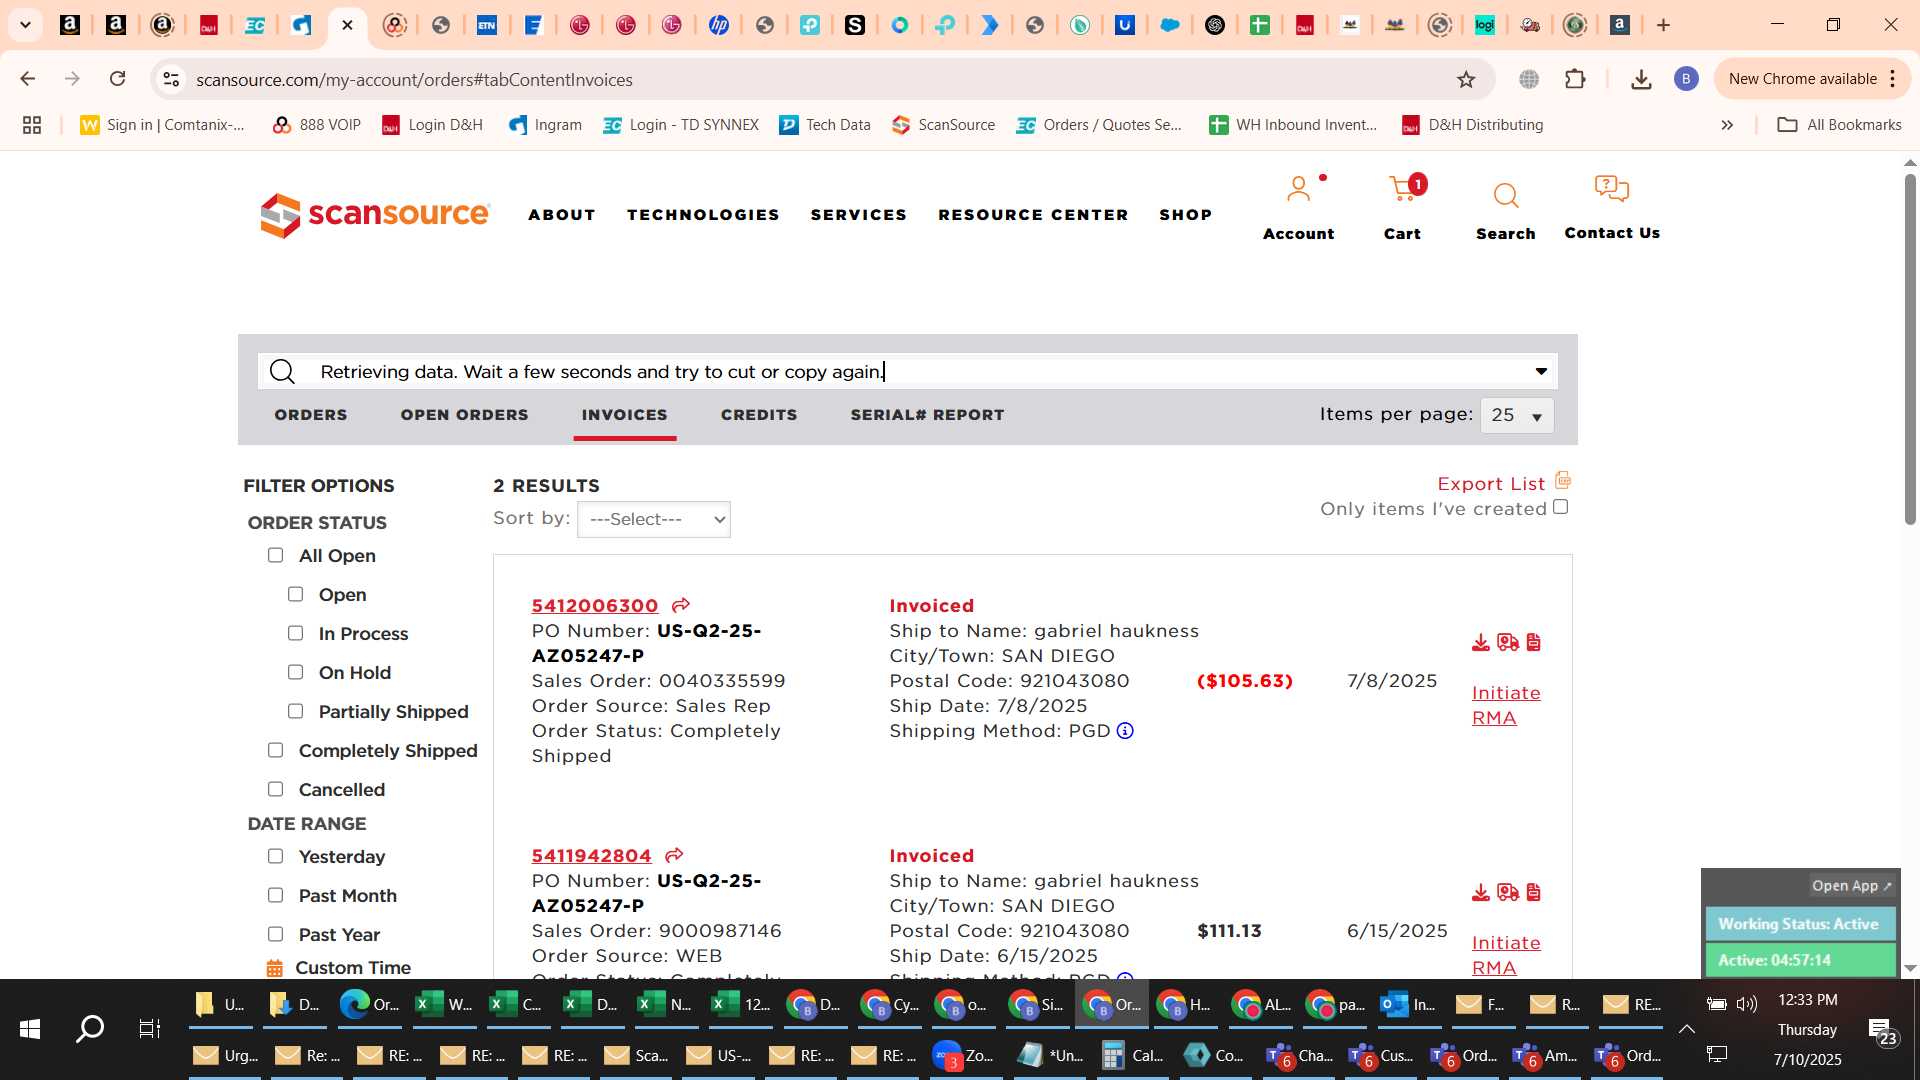Screen dimensions: 1920x1080
Task: Click the page vertical scrollbar
Action: [x=1910, y=350]
